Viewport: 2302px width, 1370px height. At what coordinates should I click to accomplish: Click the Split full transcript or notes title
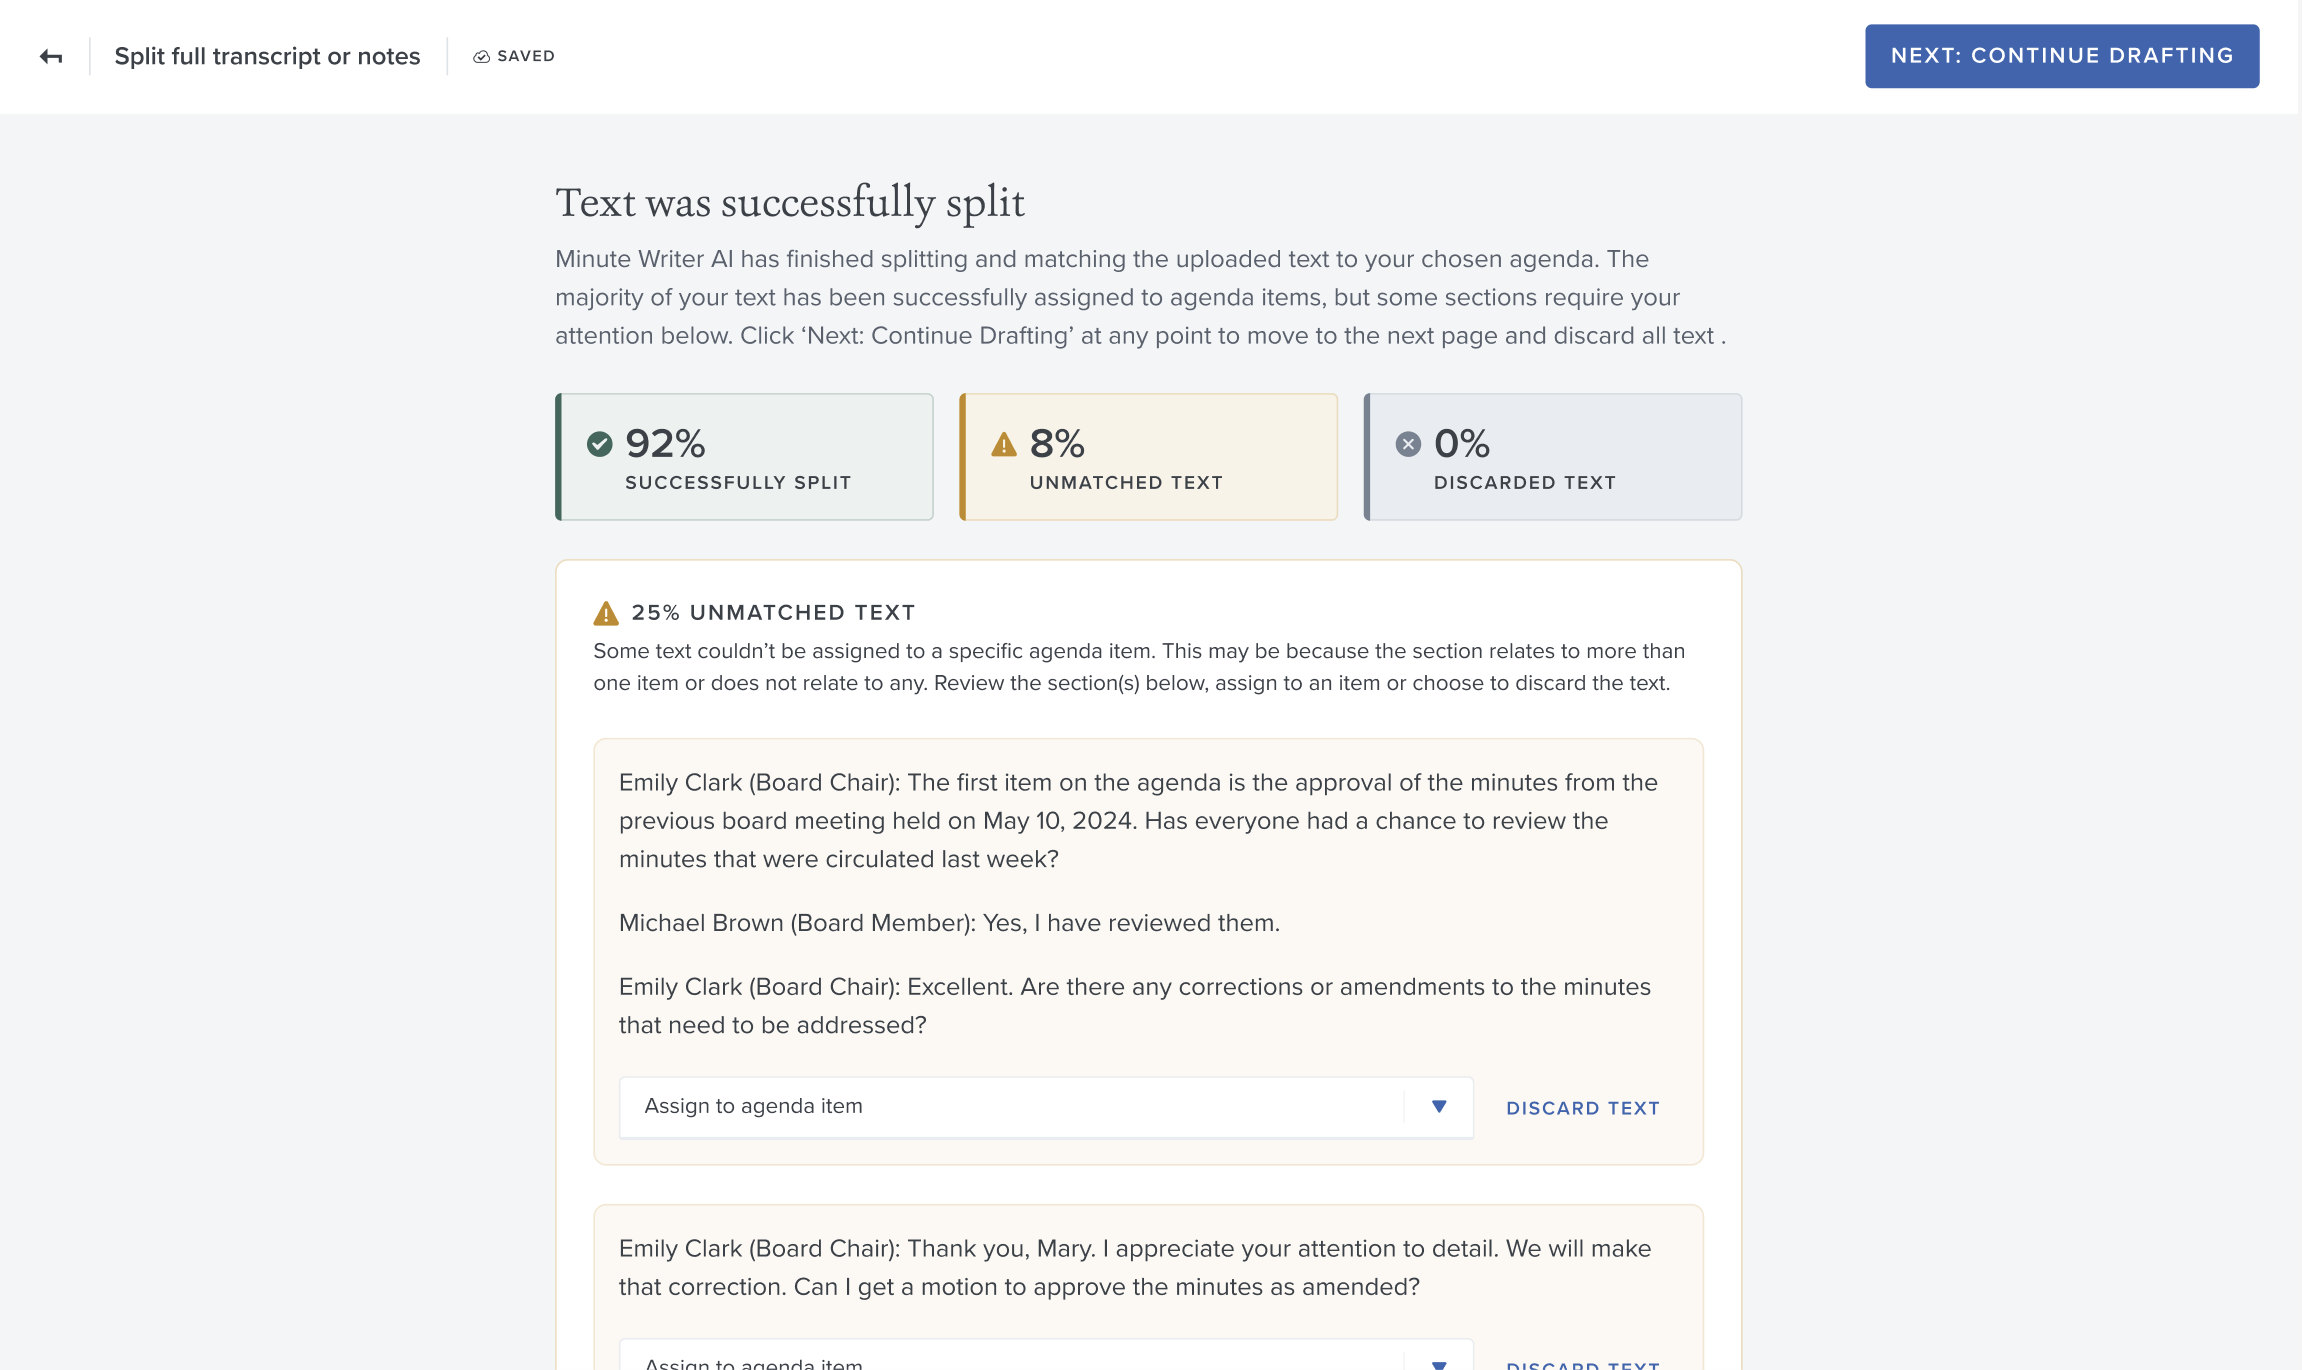pos(267,57)
